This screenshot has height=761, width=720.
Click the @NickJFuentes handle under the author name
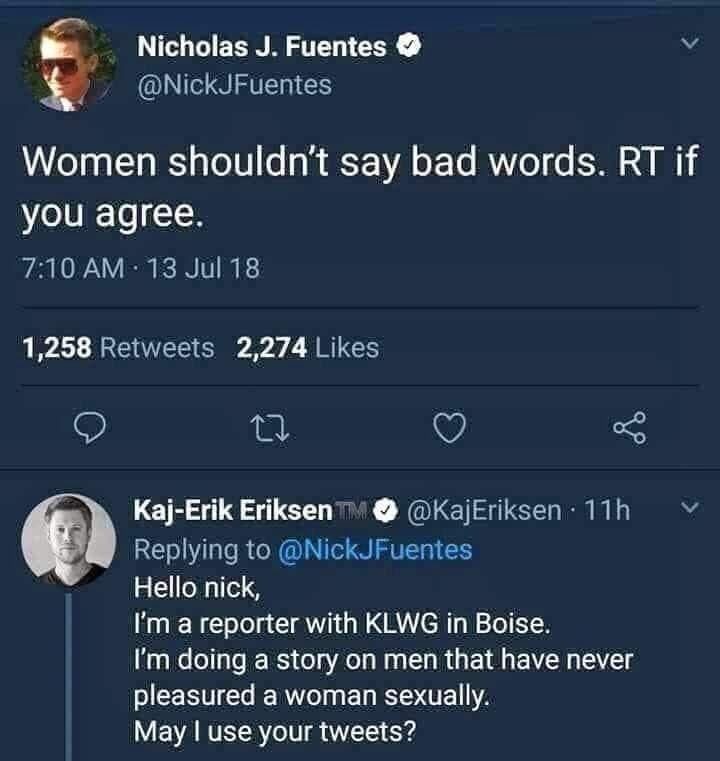pyautogui.click(x=233, y=85)
